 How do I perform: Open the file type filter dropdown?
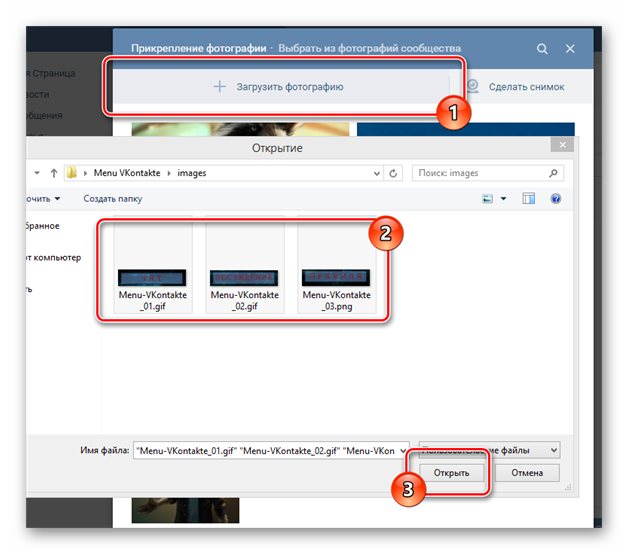[x=489, y=450]
